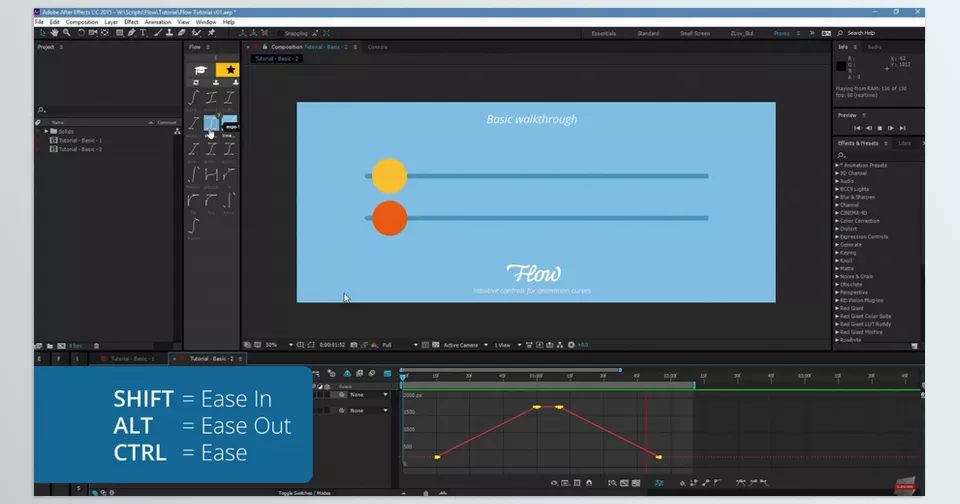Toggle region of interest button in viewer

point(425,345)
